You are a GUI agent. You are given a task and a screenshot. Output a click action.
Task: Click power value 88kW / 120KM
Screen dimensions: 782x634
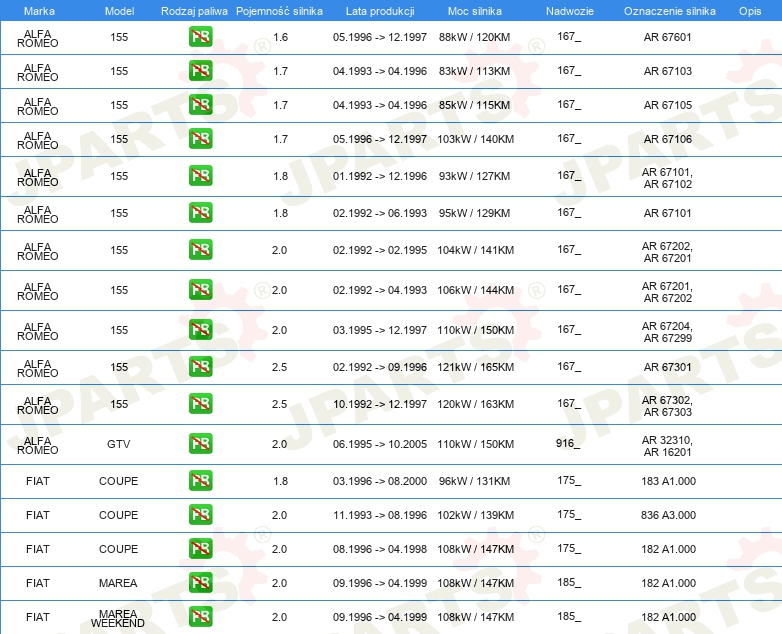(x=474, y=37)
